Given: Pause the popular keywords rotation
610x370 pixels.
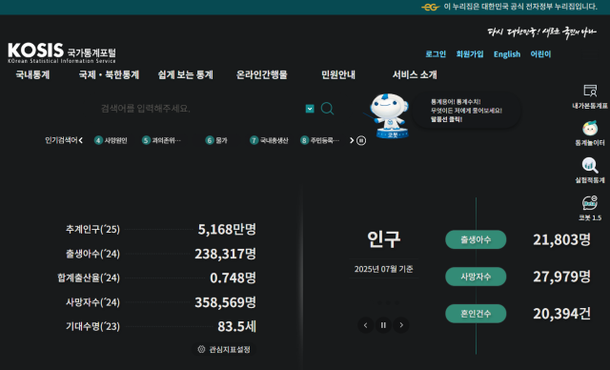Looking at the screenshot, I should click(361, 140).
